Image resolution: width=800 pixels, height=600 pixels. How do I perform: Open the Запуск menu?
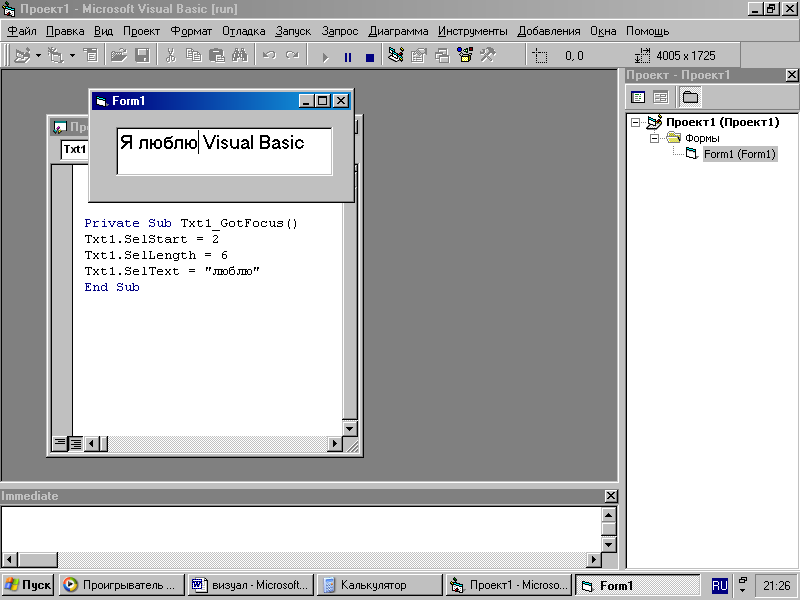(x=293, y=31)
